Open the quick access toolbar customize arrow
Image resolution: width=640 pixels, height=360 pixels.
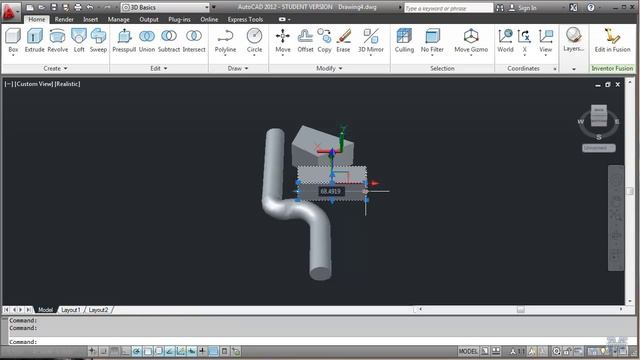pyautogui.click(x=213, y=7)
